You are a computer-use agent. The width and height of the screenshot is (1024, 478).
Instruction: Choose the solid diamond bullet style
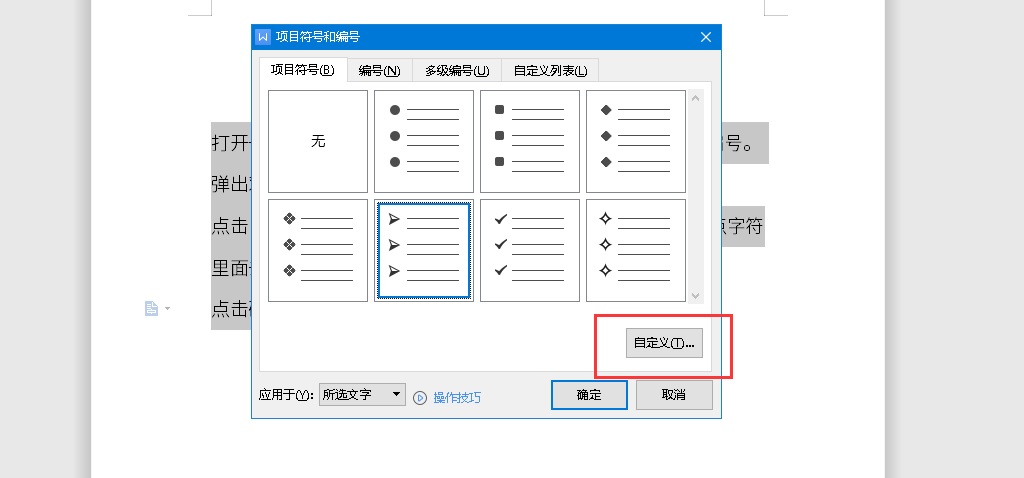(636, 141)
